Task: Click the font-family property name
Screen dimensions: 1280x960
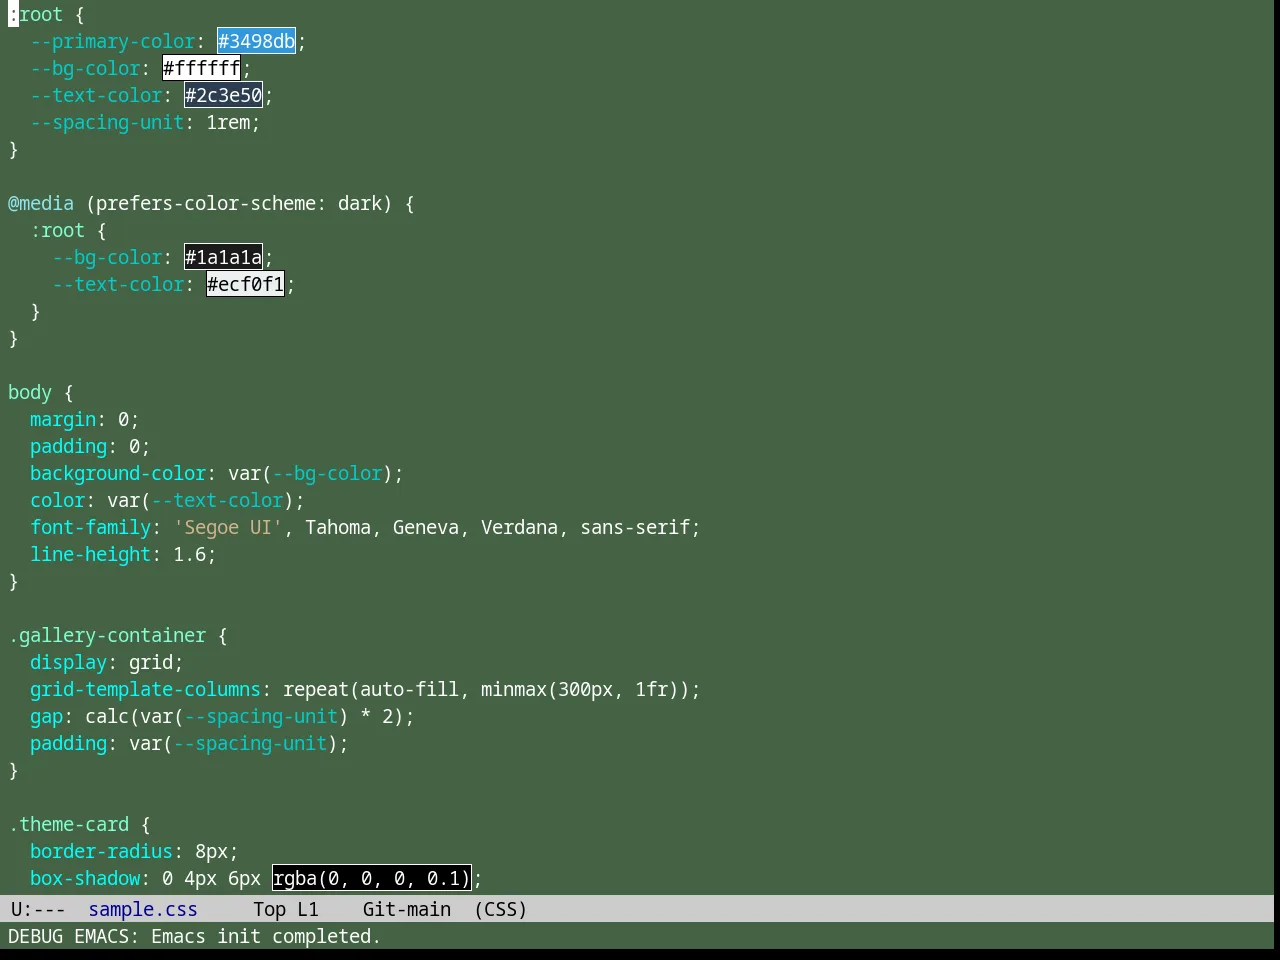Action: pyautogui.click(x=91, y=527)
